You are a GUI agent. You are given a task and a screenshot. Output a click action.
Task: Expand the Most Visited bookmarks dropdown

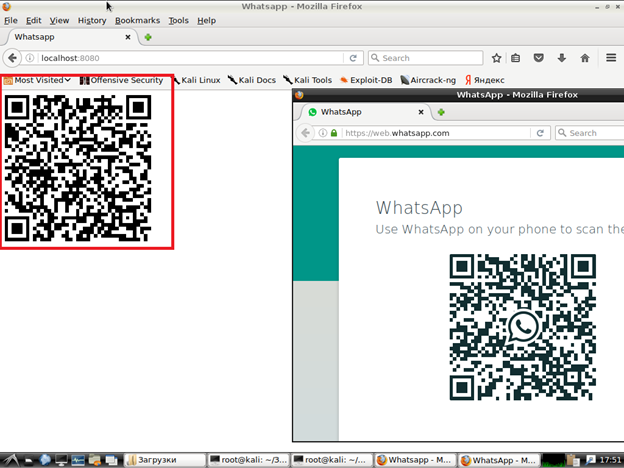[38, 80]
